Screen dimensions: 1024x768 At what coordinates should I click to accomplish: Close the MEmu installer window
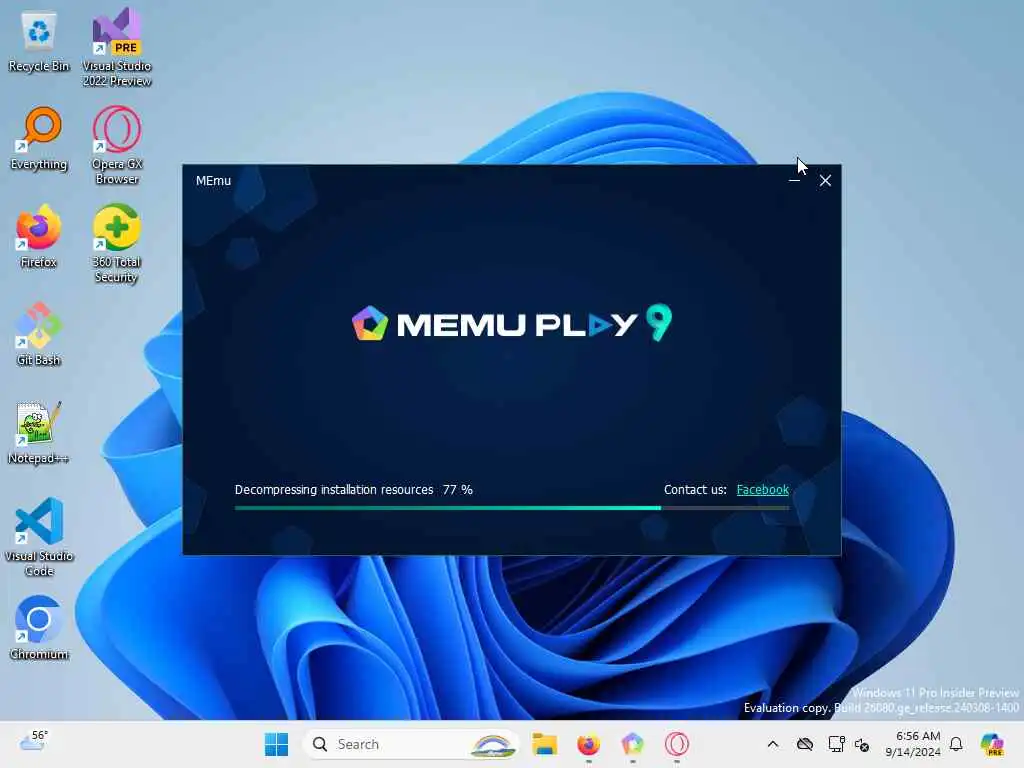pyautogui.click(x=825, y=180)
